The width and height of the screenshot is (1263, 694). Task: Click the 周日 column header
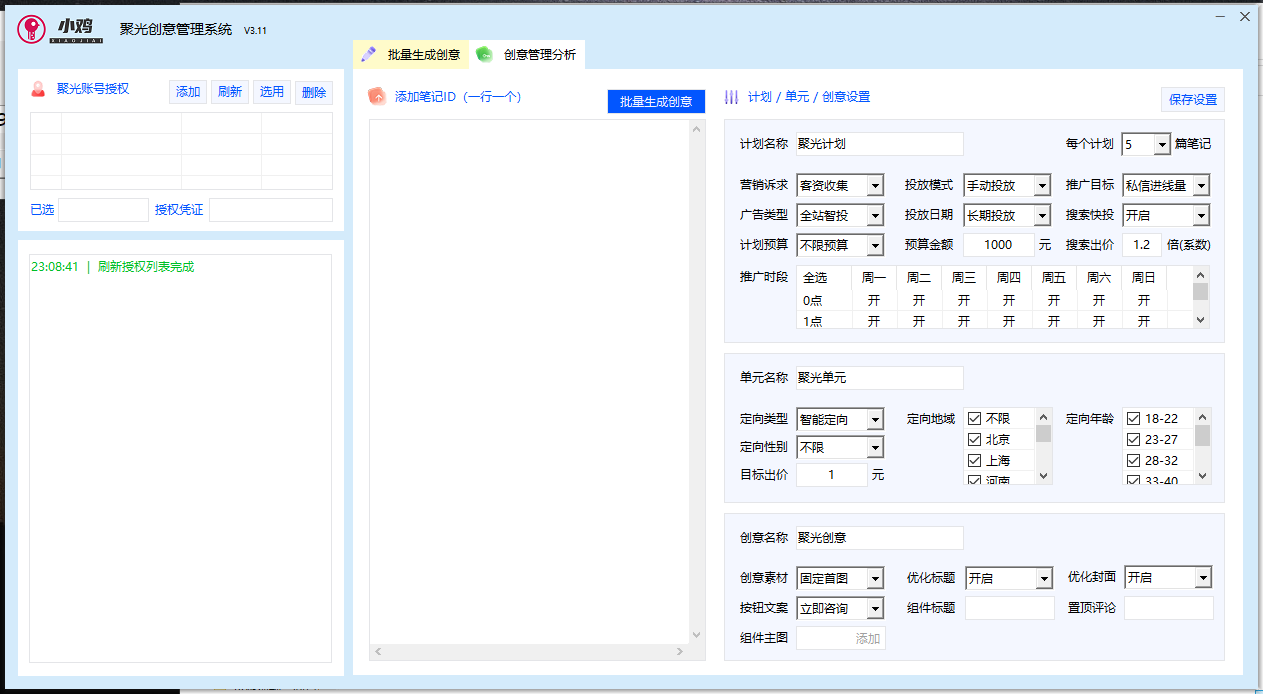pos(1144,278)
